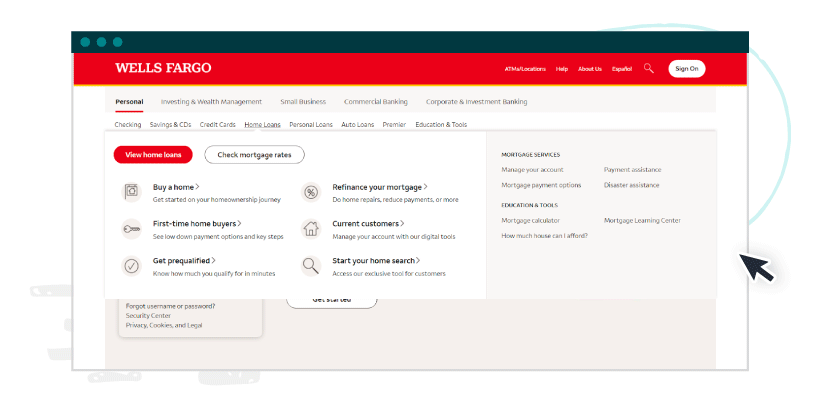The image size is (820, 404).
Task: Click the View home loans button
Action: pos(153,155)
